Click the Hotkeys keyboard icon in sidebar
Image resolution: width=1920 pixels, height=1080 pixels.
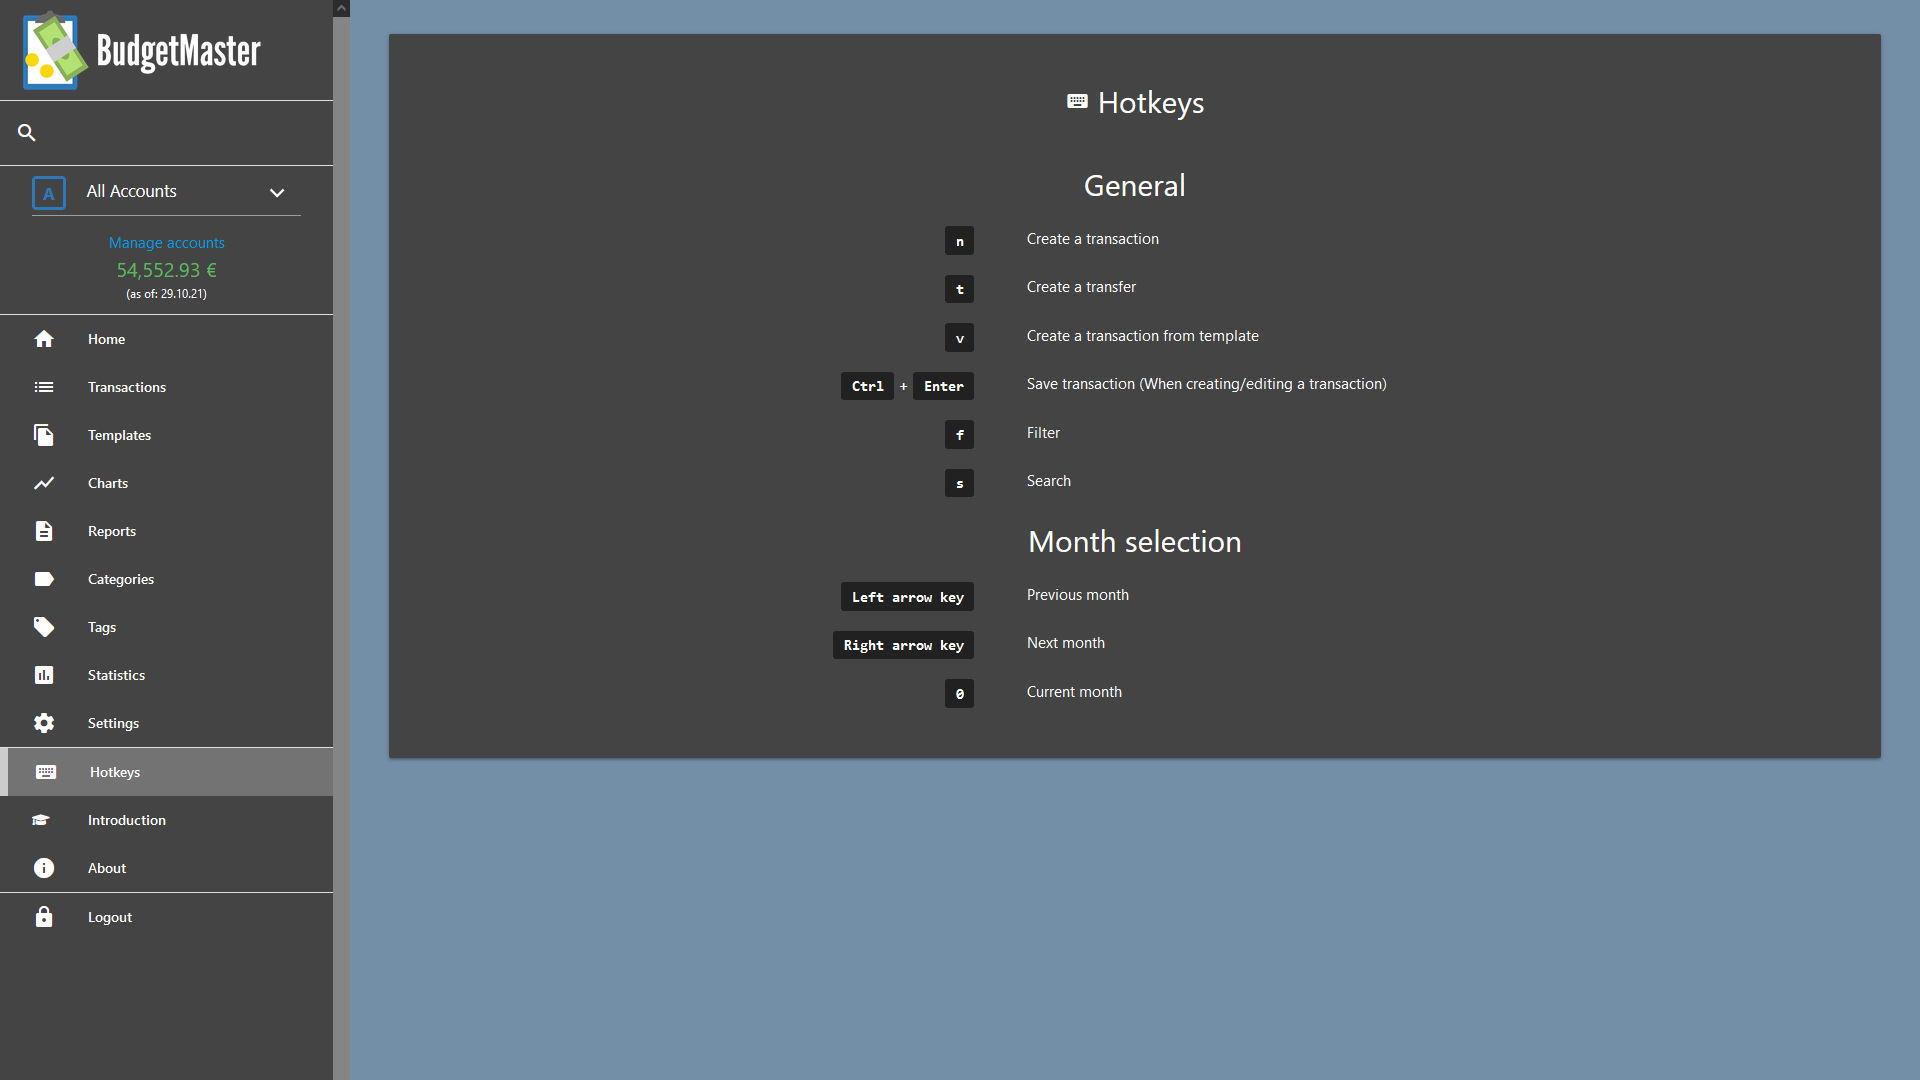(x=46, y=772)
